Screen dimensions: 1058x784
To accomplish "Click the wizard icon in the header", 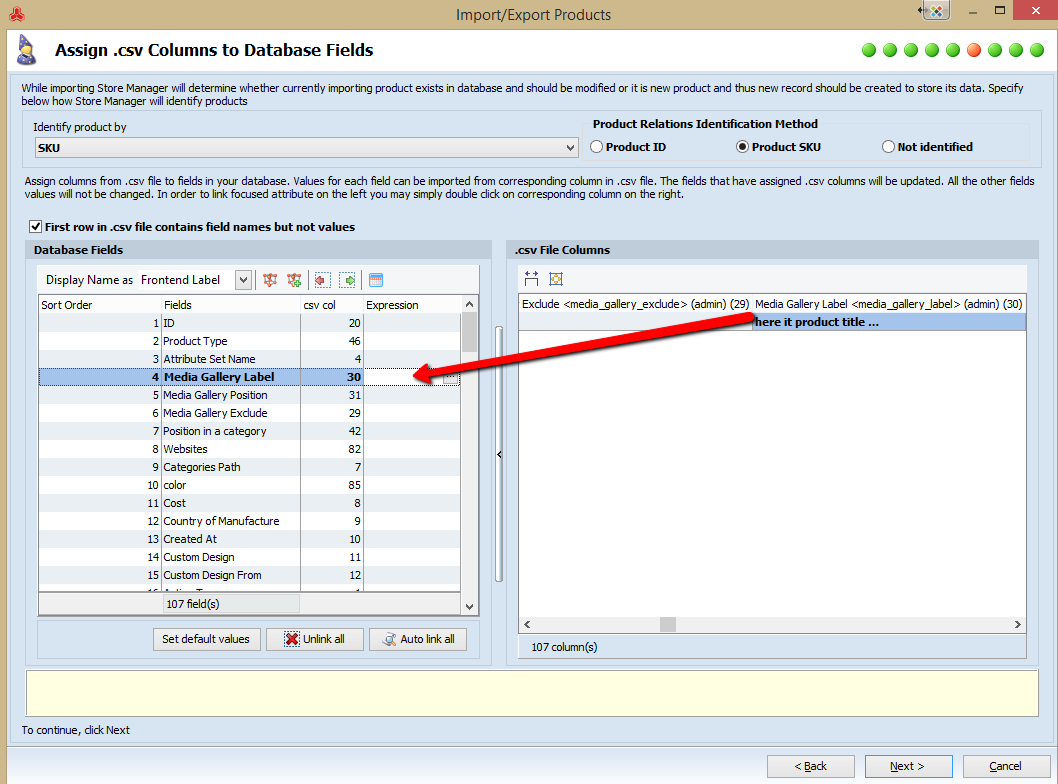I will click(x=27, y=50).
